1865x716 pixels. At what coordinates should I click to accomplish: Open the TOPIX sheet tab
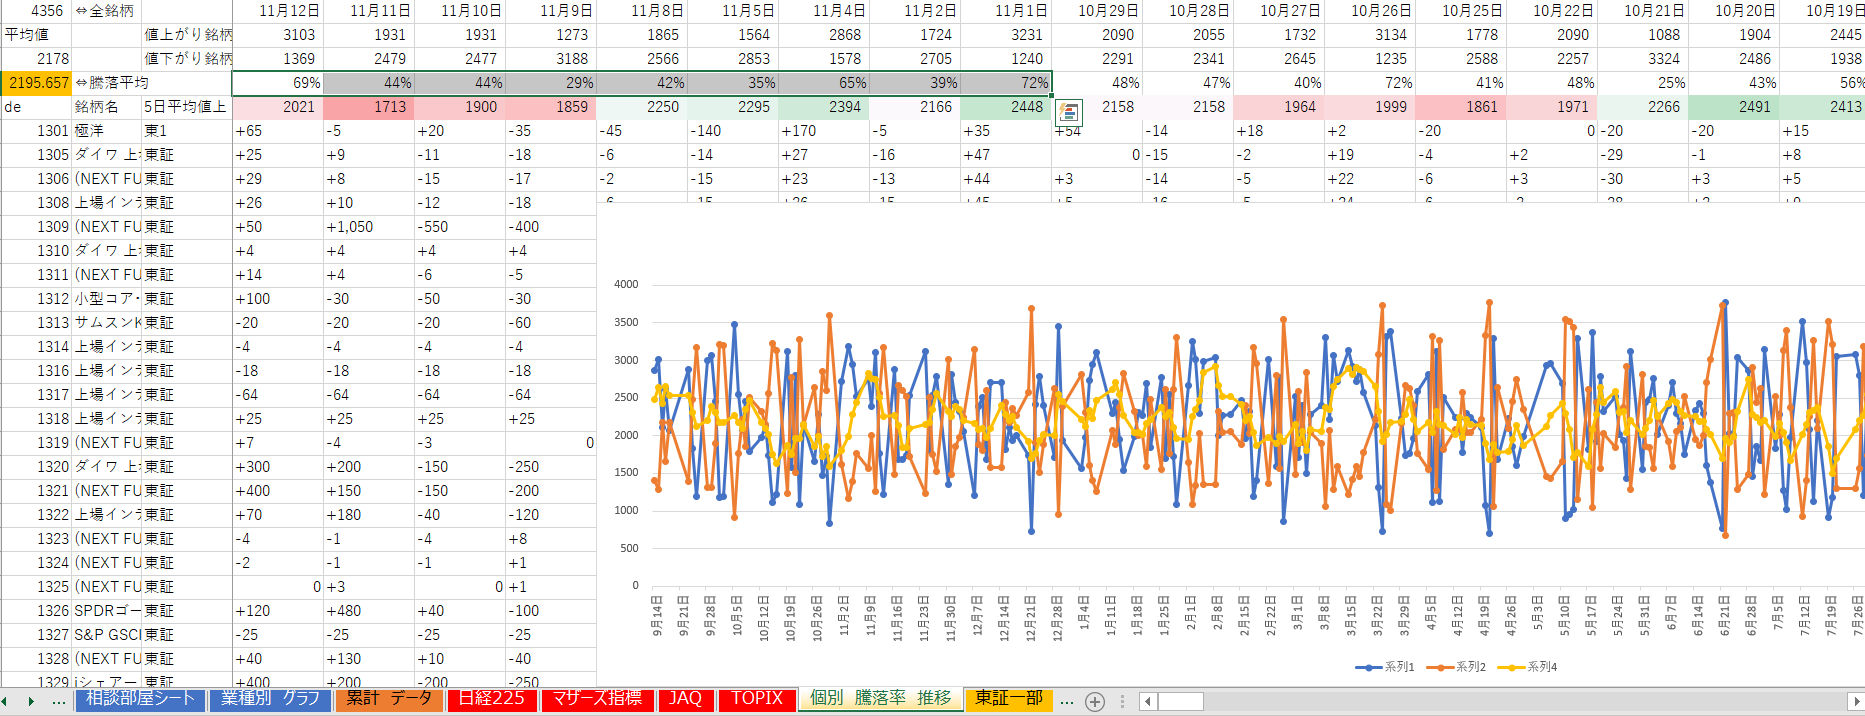coord(756,699)
